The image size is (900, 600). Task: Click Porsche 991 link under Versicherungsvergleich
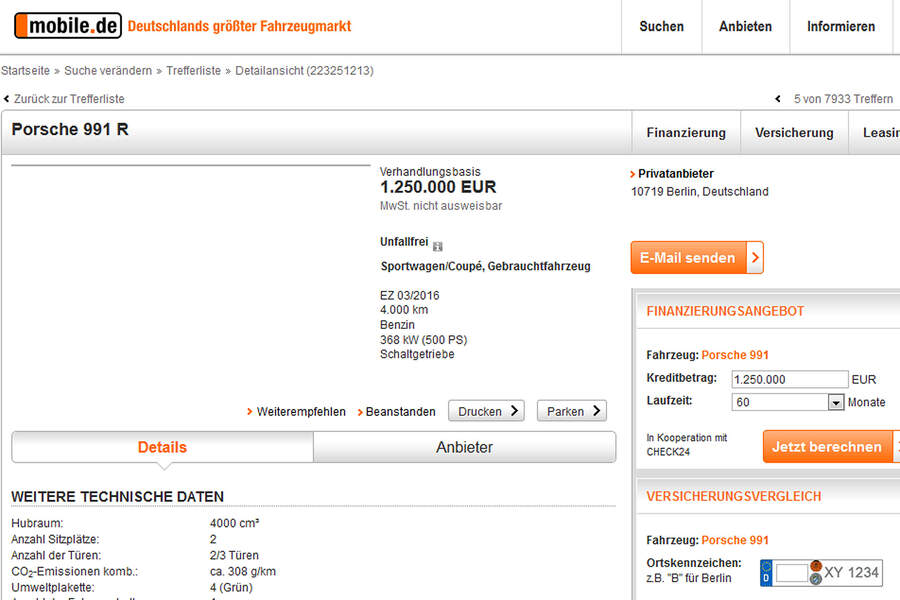coord(735,540)
